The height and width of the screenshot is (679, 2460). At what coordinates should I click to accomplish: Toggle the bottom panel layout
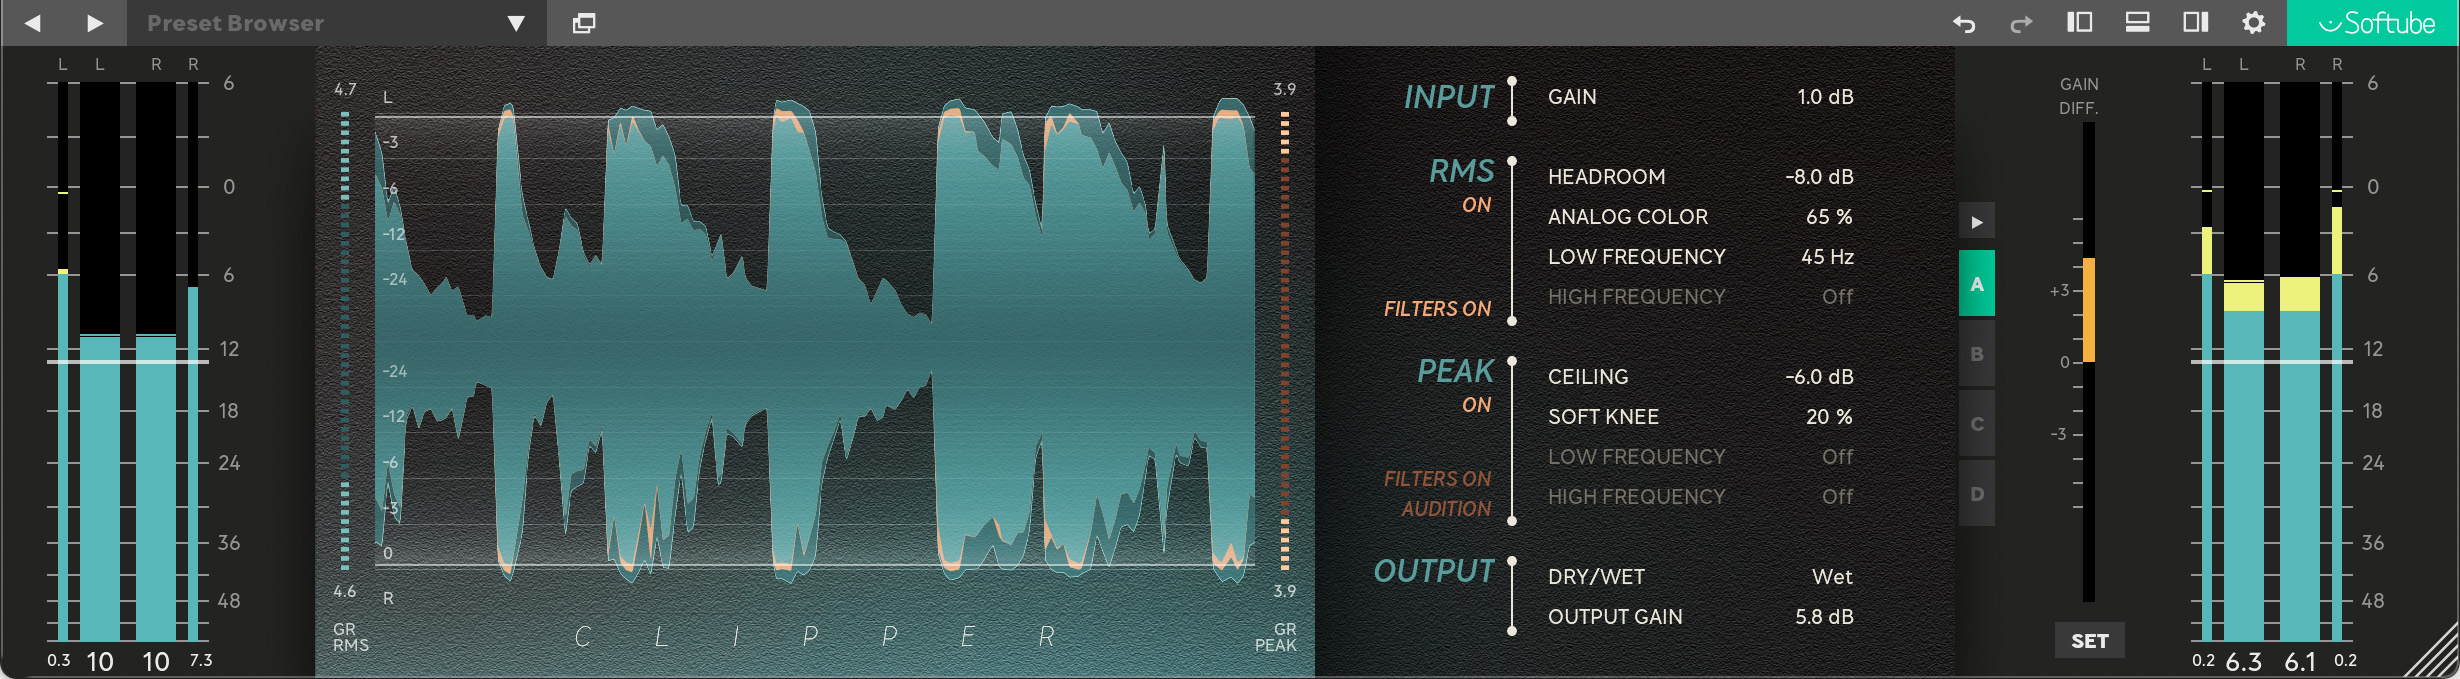(2138, 22)
